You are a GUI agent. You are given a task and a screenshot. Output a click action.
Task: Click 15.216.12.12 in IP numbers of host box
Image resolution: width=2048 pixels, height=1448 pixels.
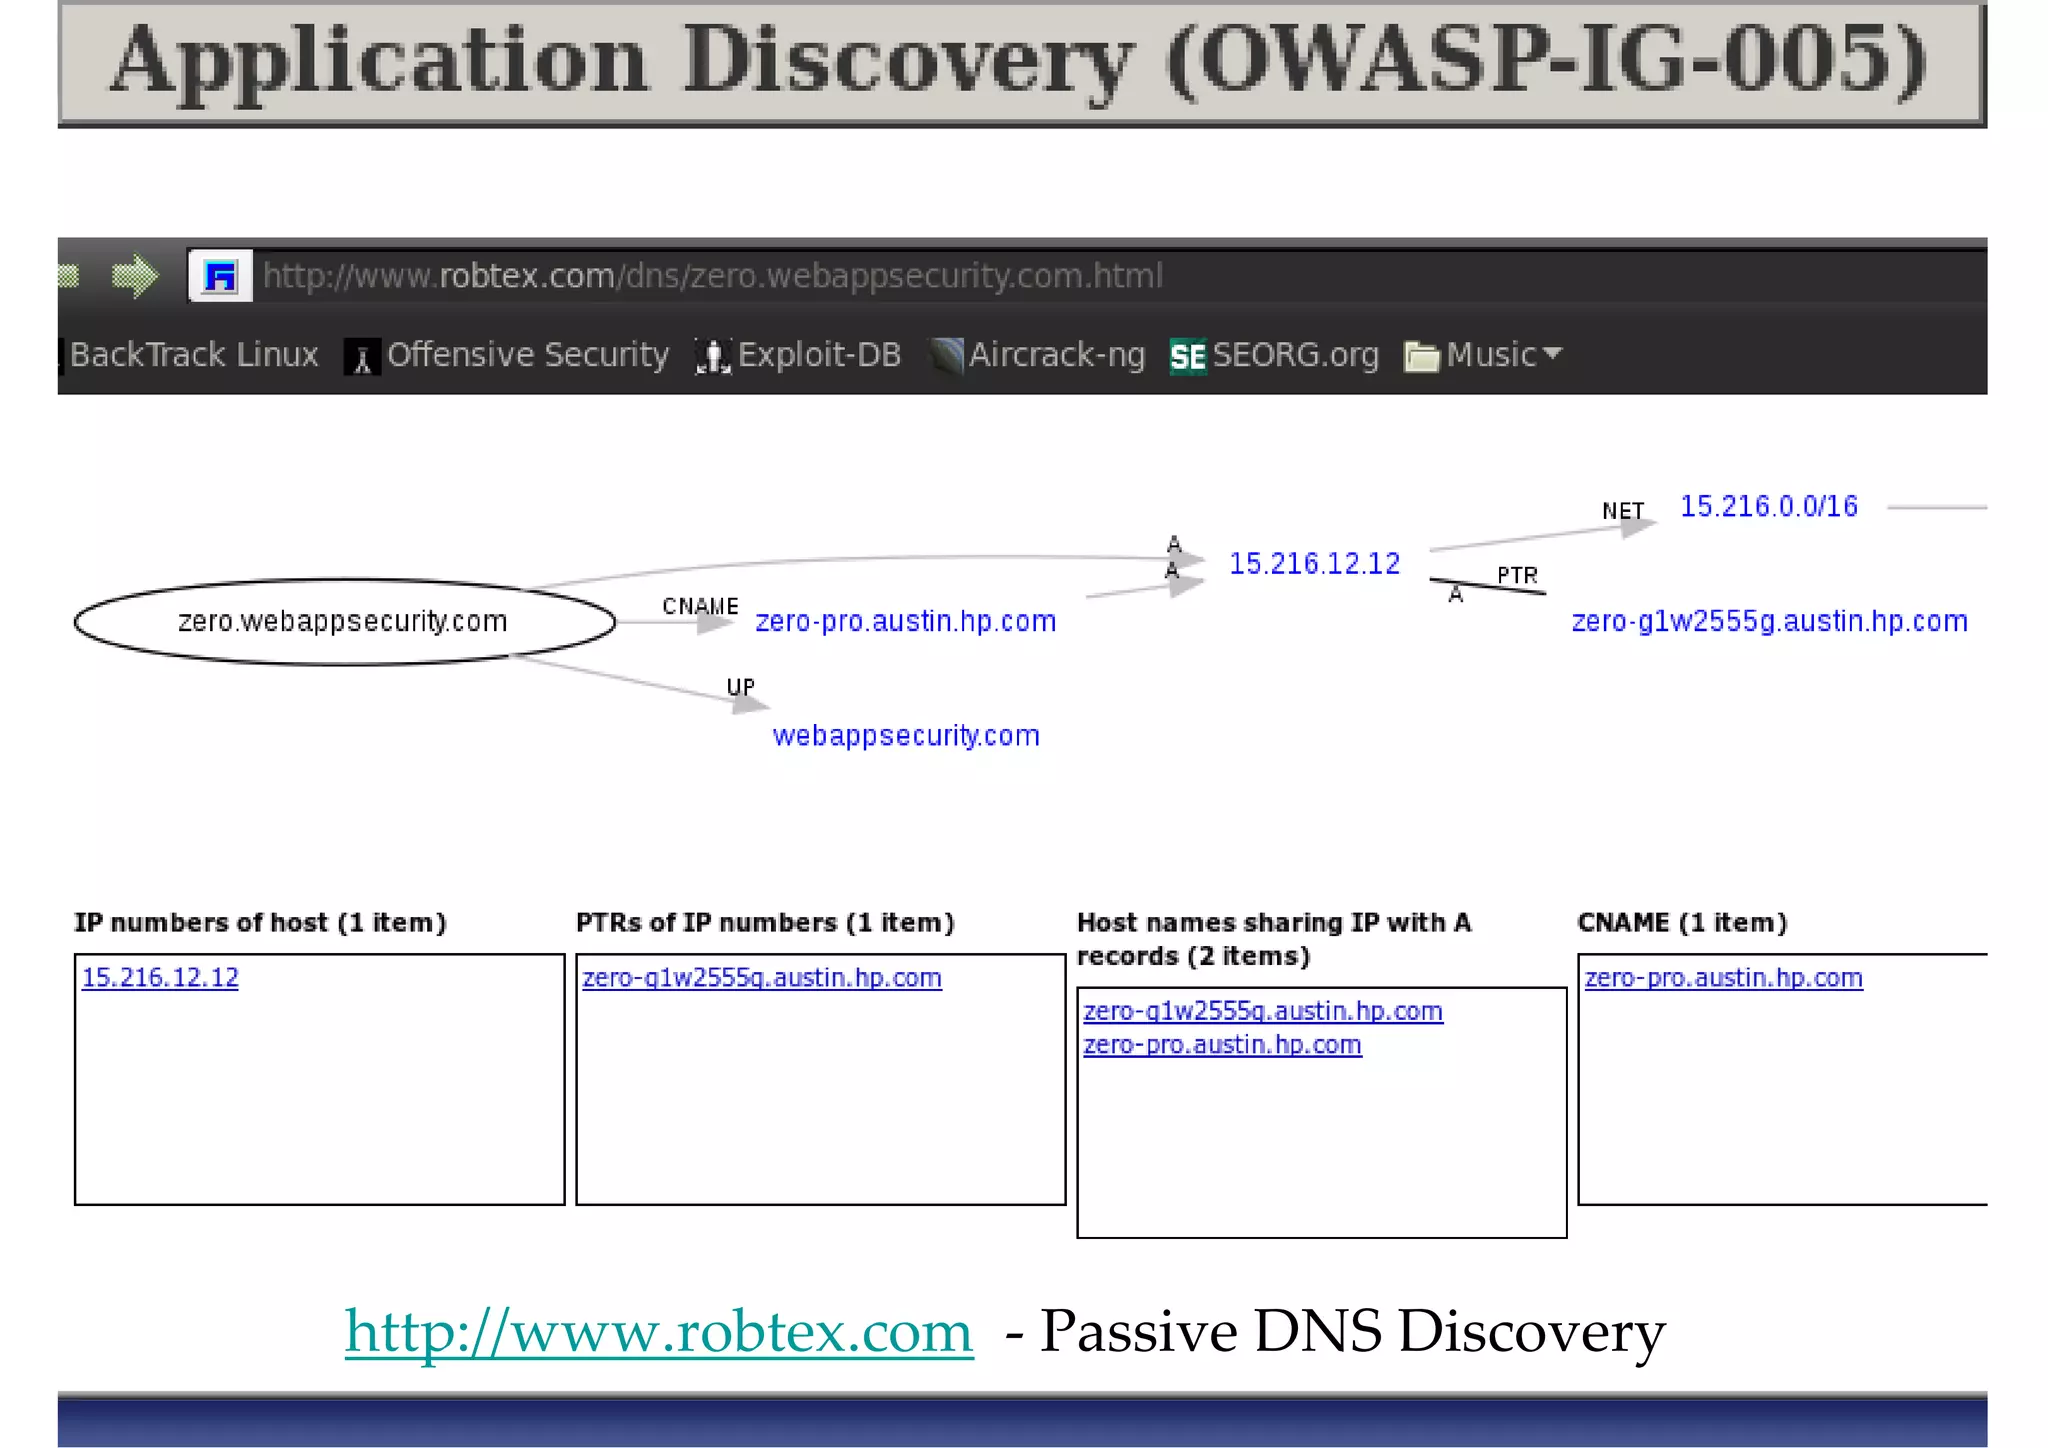click(x=160, y=978)
